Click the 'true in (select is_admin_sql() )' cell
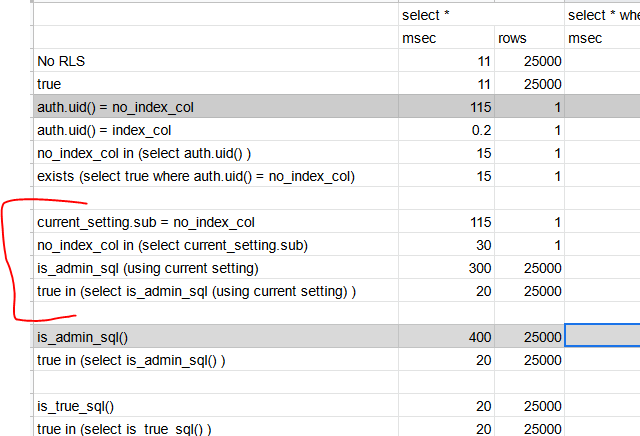The image size is (640, 436). pos(216,360)
